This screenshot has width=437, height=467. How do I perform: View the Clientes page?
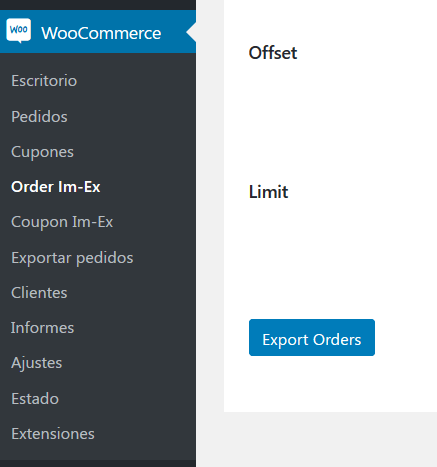click(x=39, y=293)
